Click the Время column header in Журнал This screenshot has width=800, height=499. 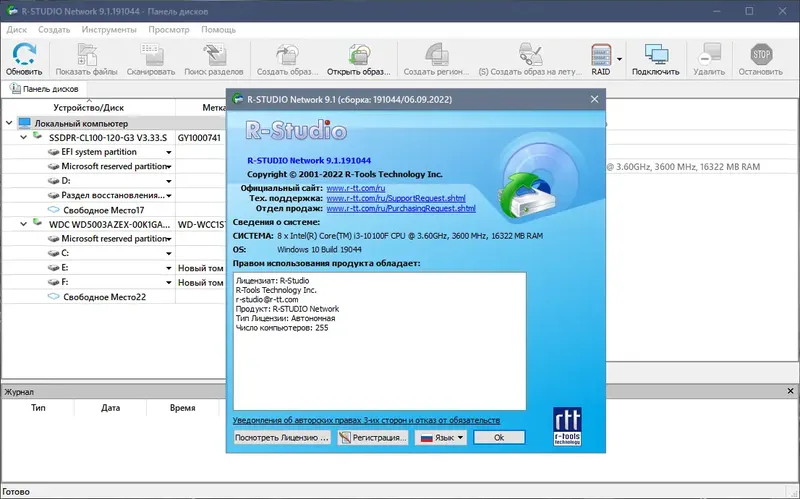[x=183, y=408]
